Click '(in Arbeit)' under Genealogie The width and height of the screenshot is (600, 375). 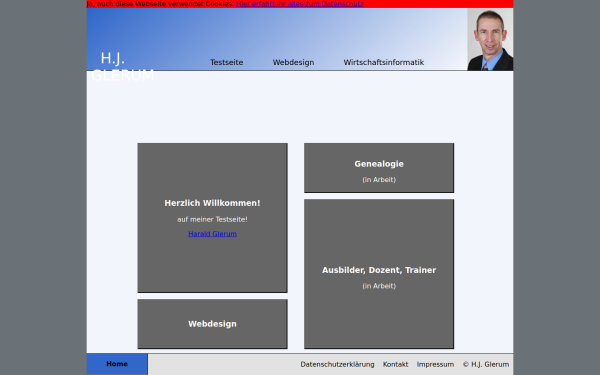379,180
